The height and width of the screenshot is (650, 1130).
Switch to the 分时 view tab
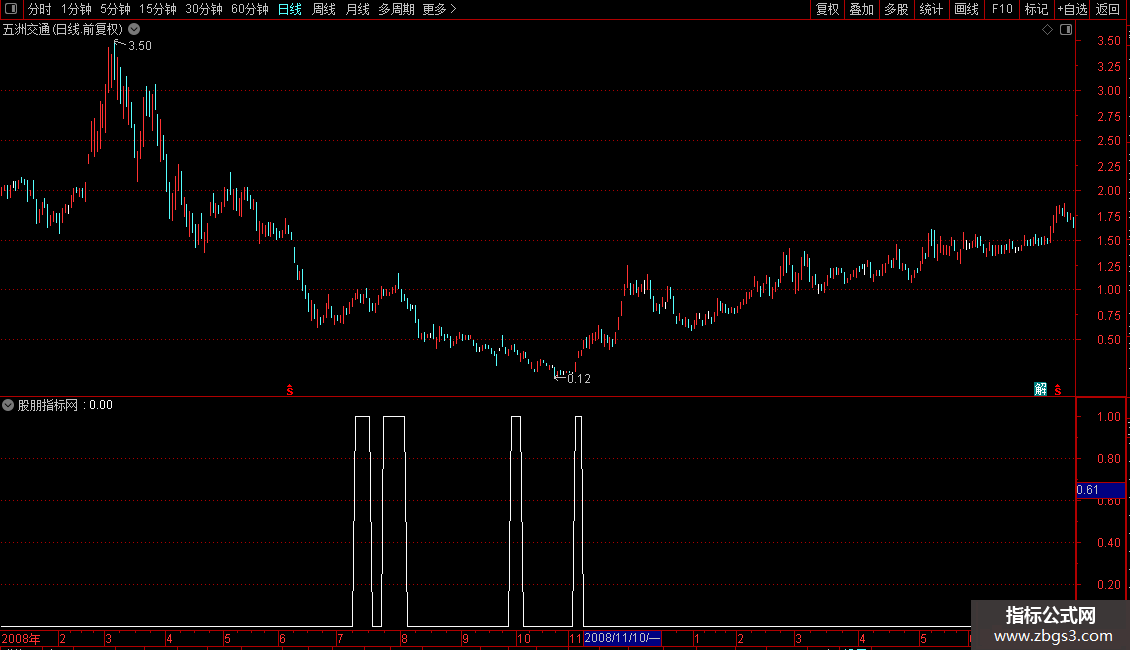[40, 9]
